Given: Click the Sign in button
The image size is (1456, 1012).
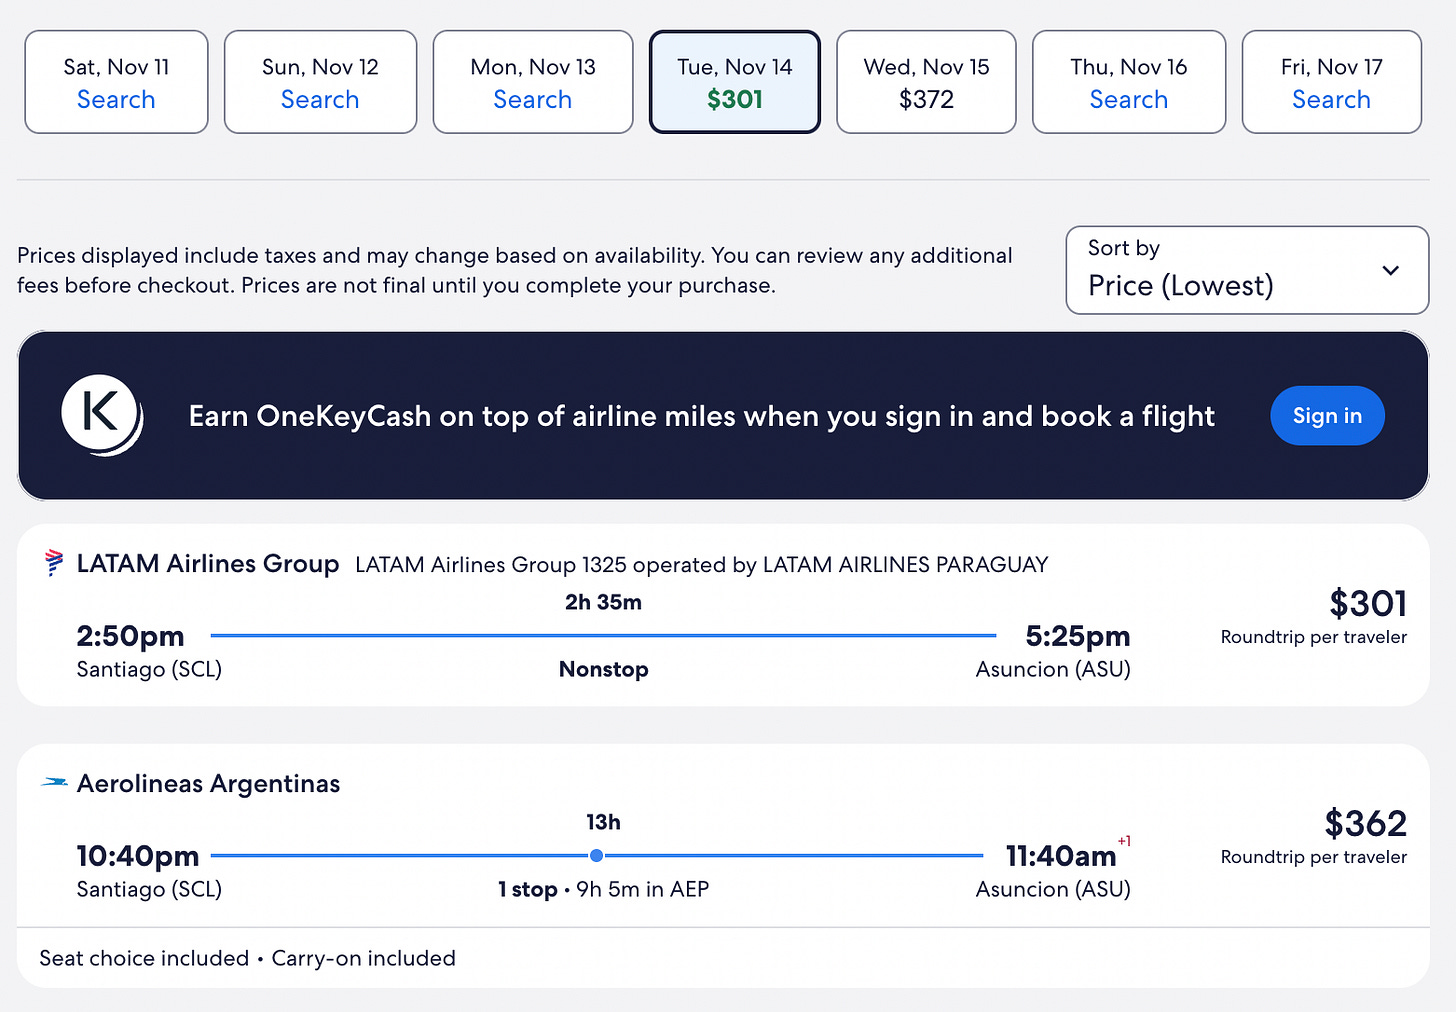Looking at the screenshot, I should (1327, 416).
